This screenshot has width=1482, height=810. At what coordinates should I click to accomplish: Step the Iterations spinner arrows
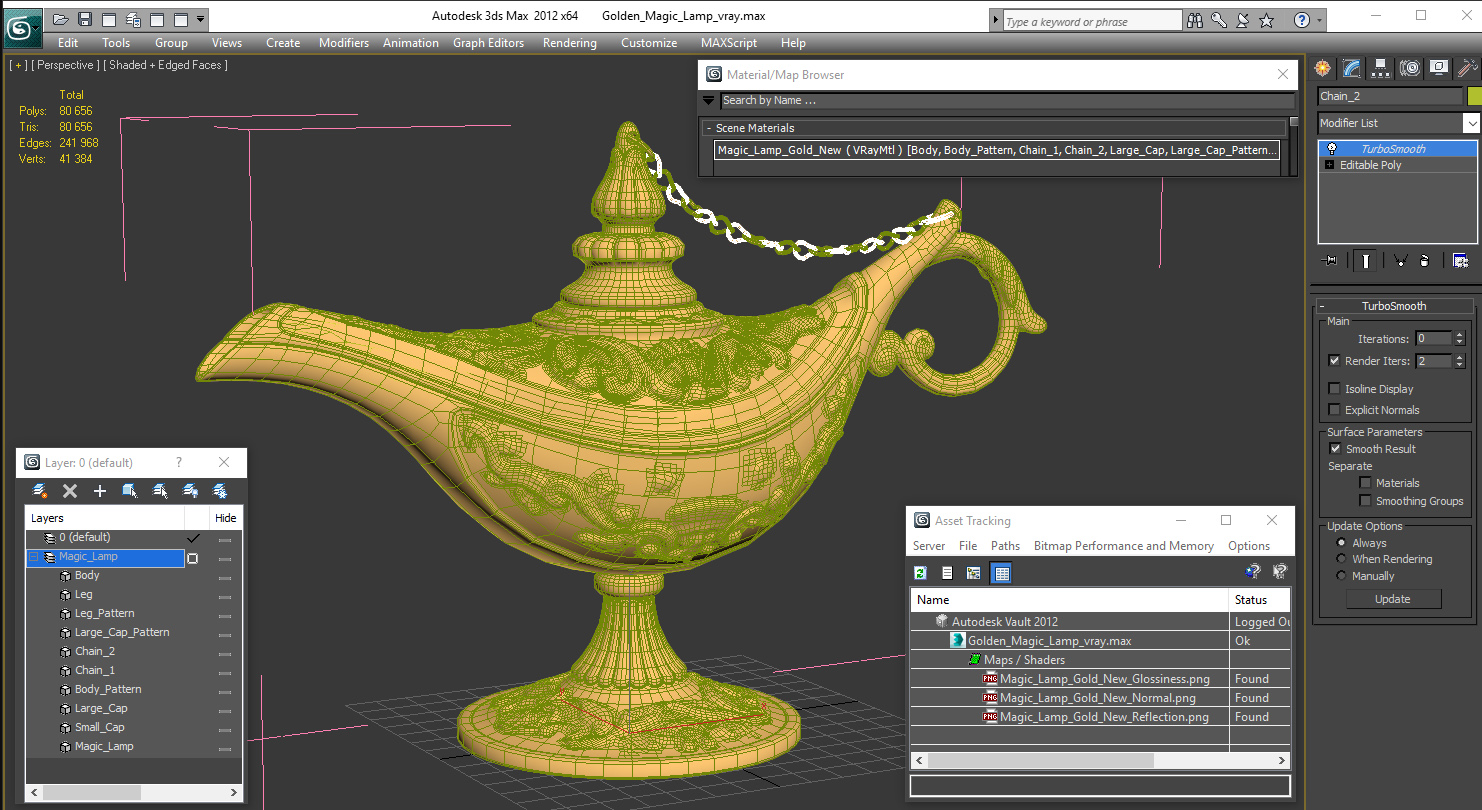(1459, 339)
